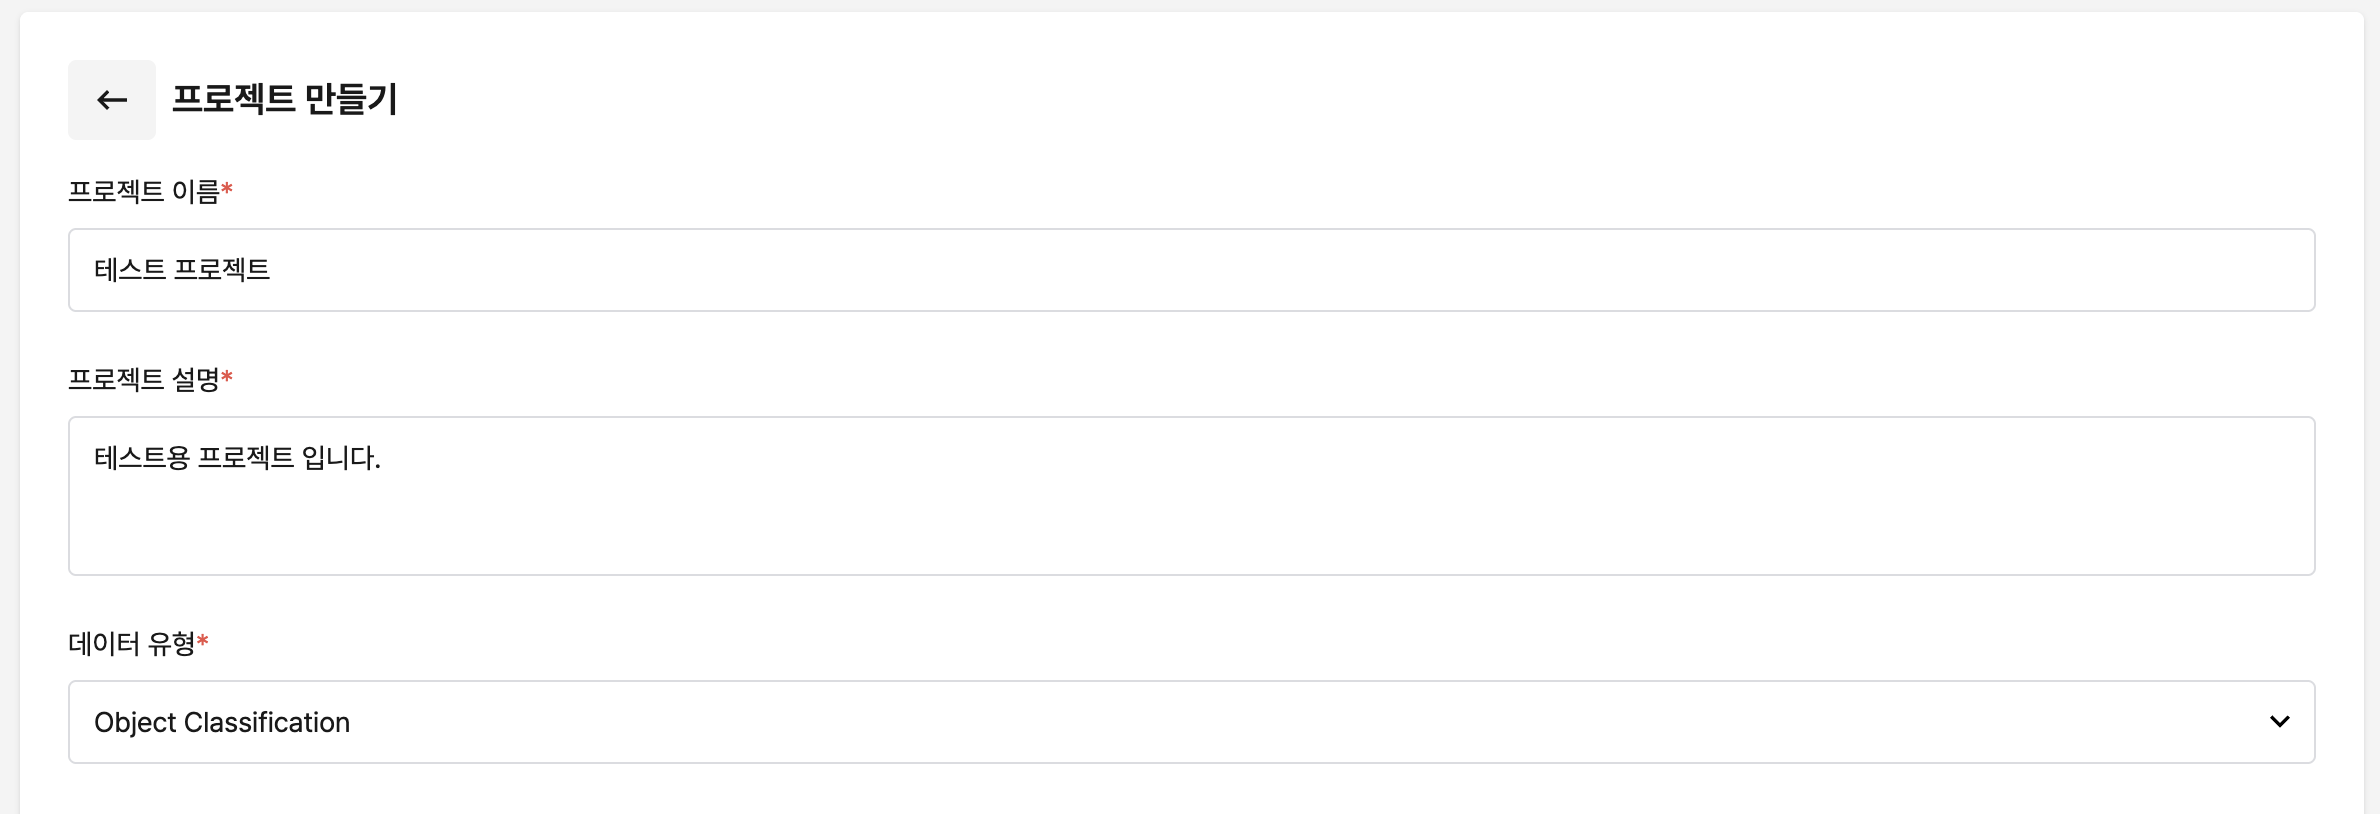Click the word Classification in the dropdown

[x=267, y=722]
